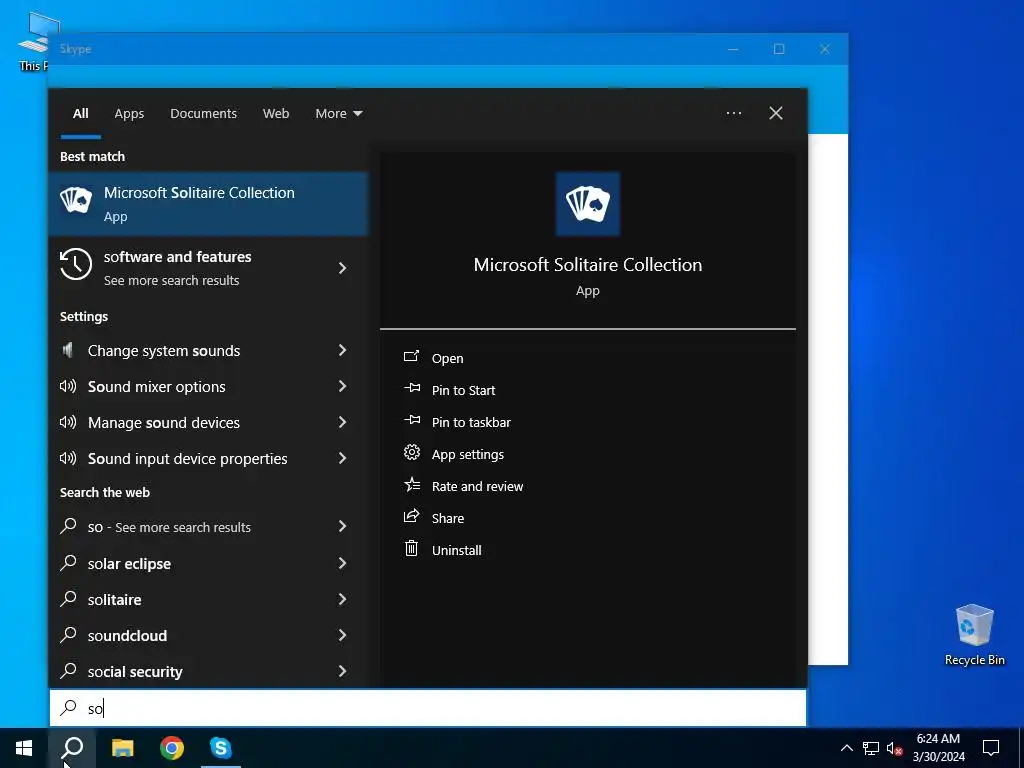Open the Windows Start menu

pyautogui.click(x=24, y=748)
